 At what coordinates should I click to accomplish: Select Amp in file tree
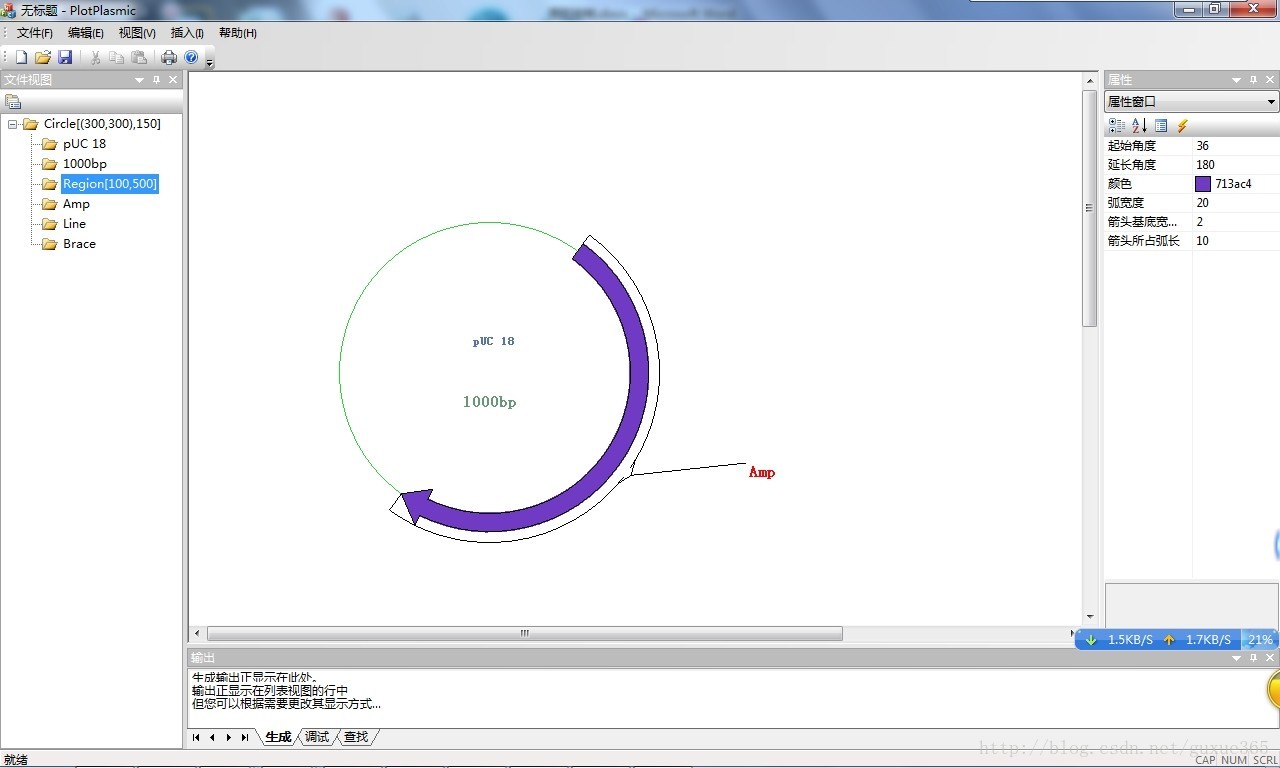[76, 203]
